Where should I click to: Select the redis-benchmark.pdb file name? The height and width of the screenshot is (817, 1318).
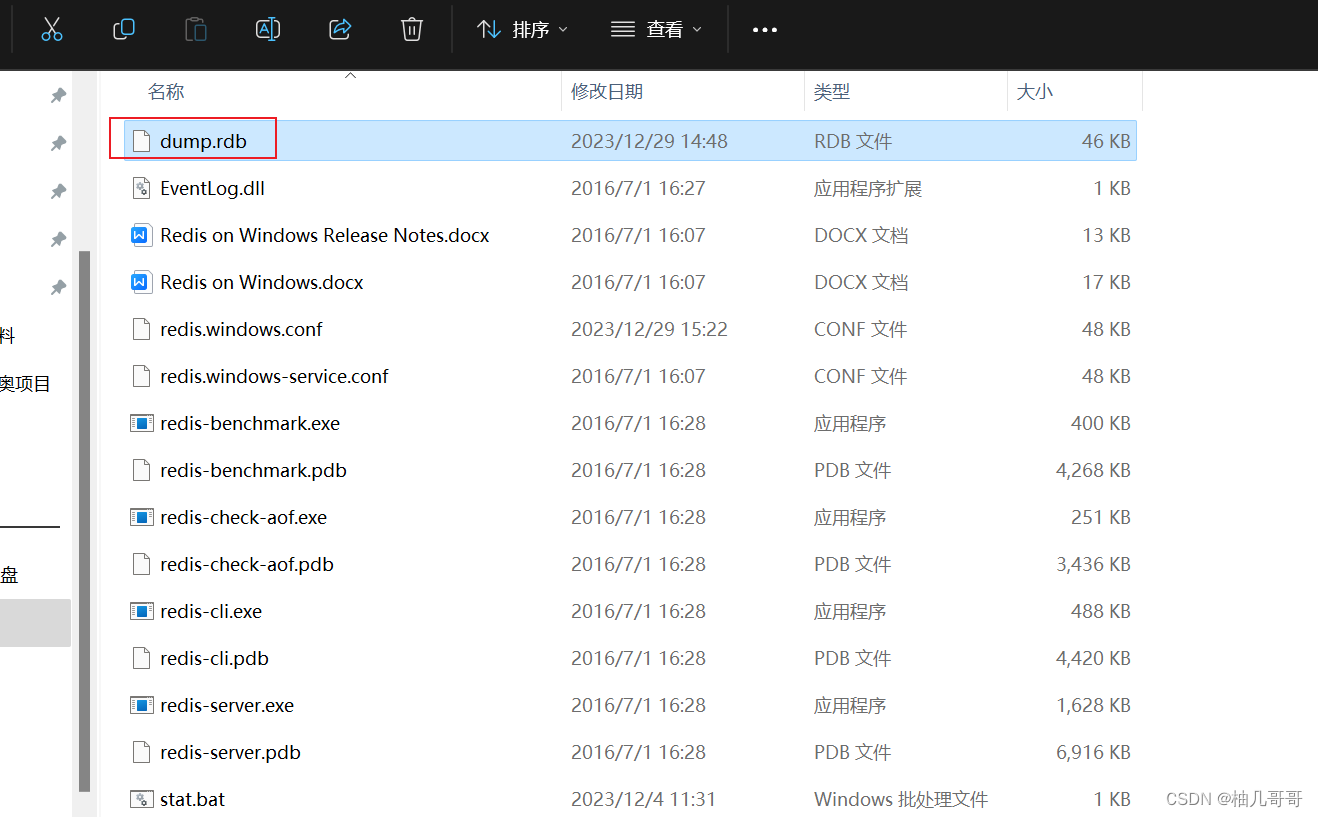253,470
